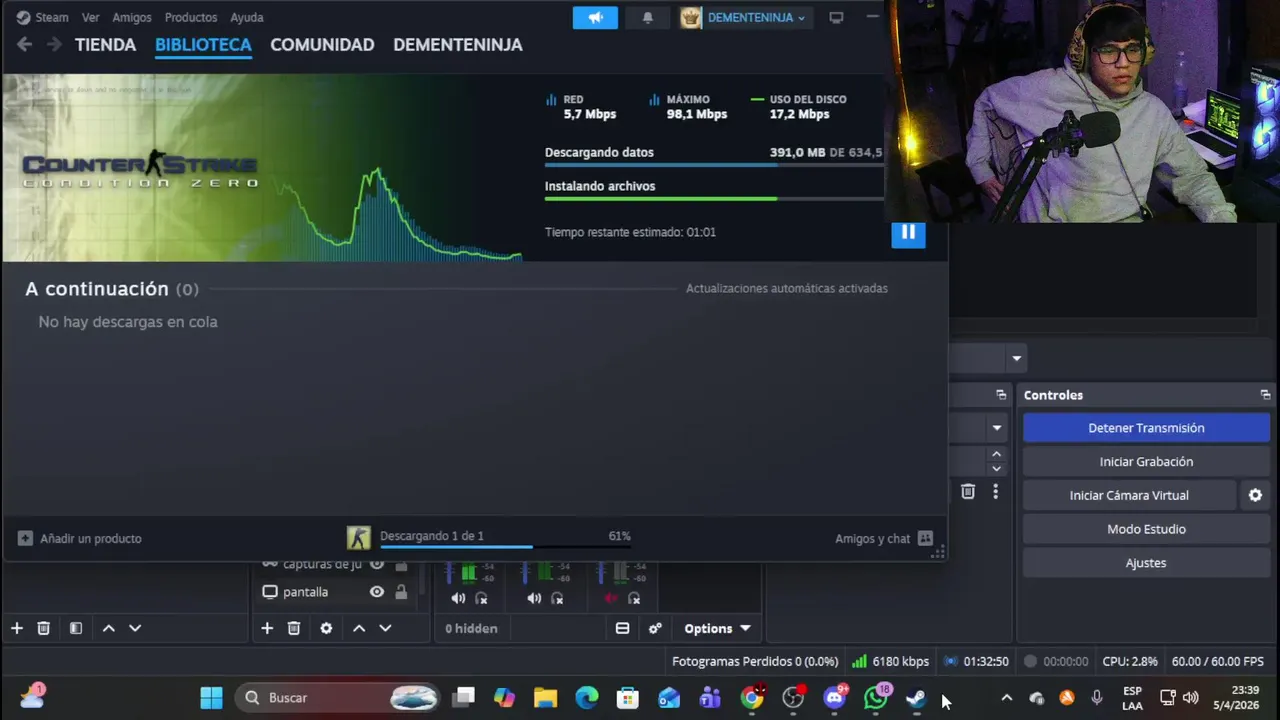Unmute third muted audio channel

(610, 598)
